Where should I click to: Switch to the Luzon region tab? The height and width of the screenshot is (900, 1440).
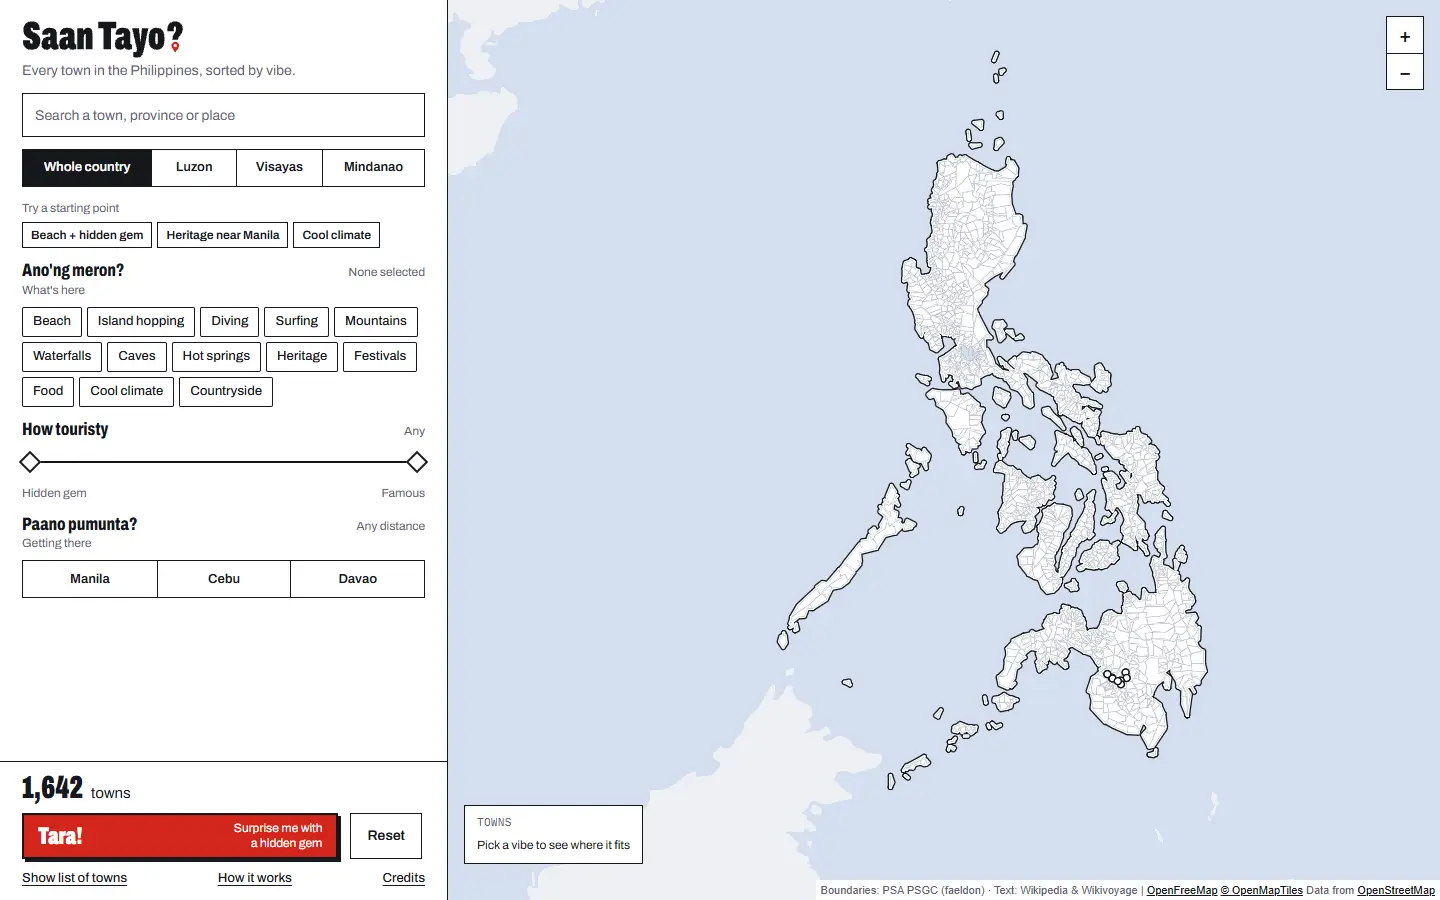click(194, 167)
